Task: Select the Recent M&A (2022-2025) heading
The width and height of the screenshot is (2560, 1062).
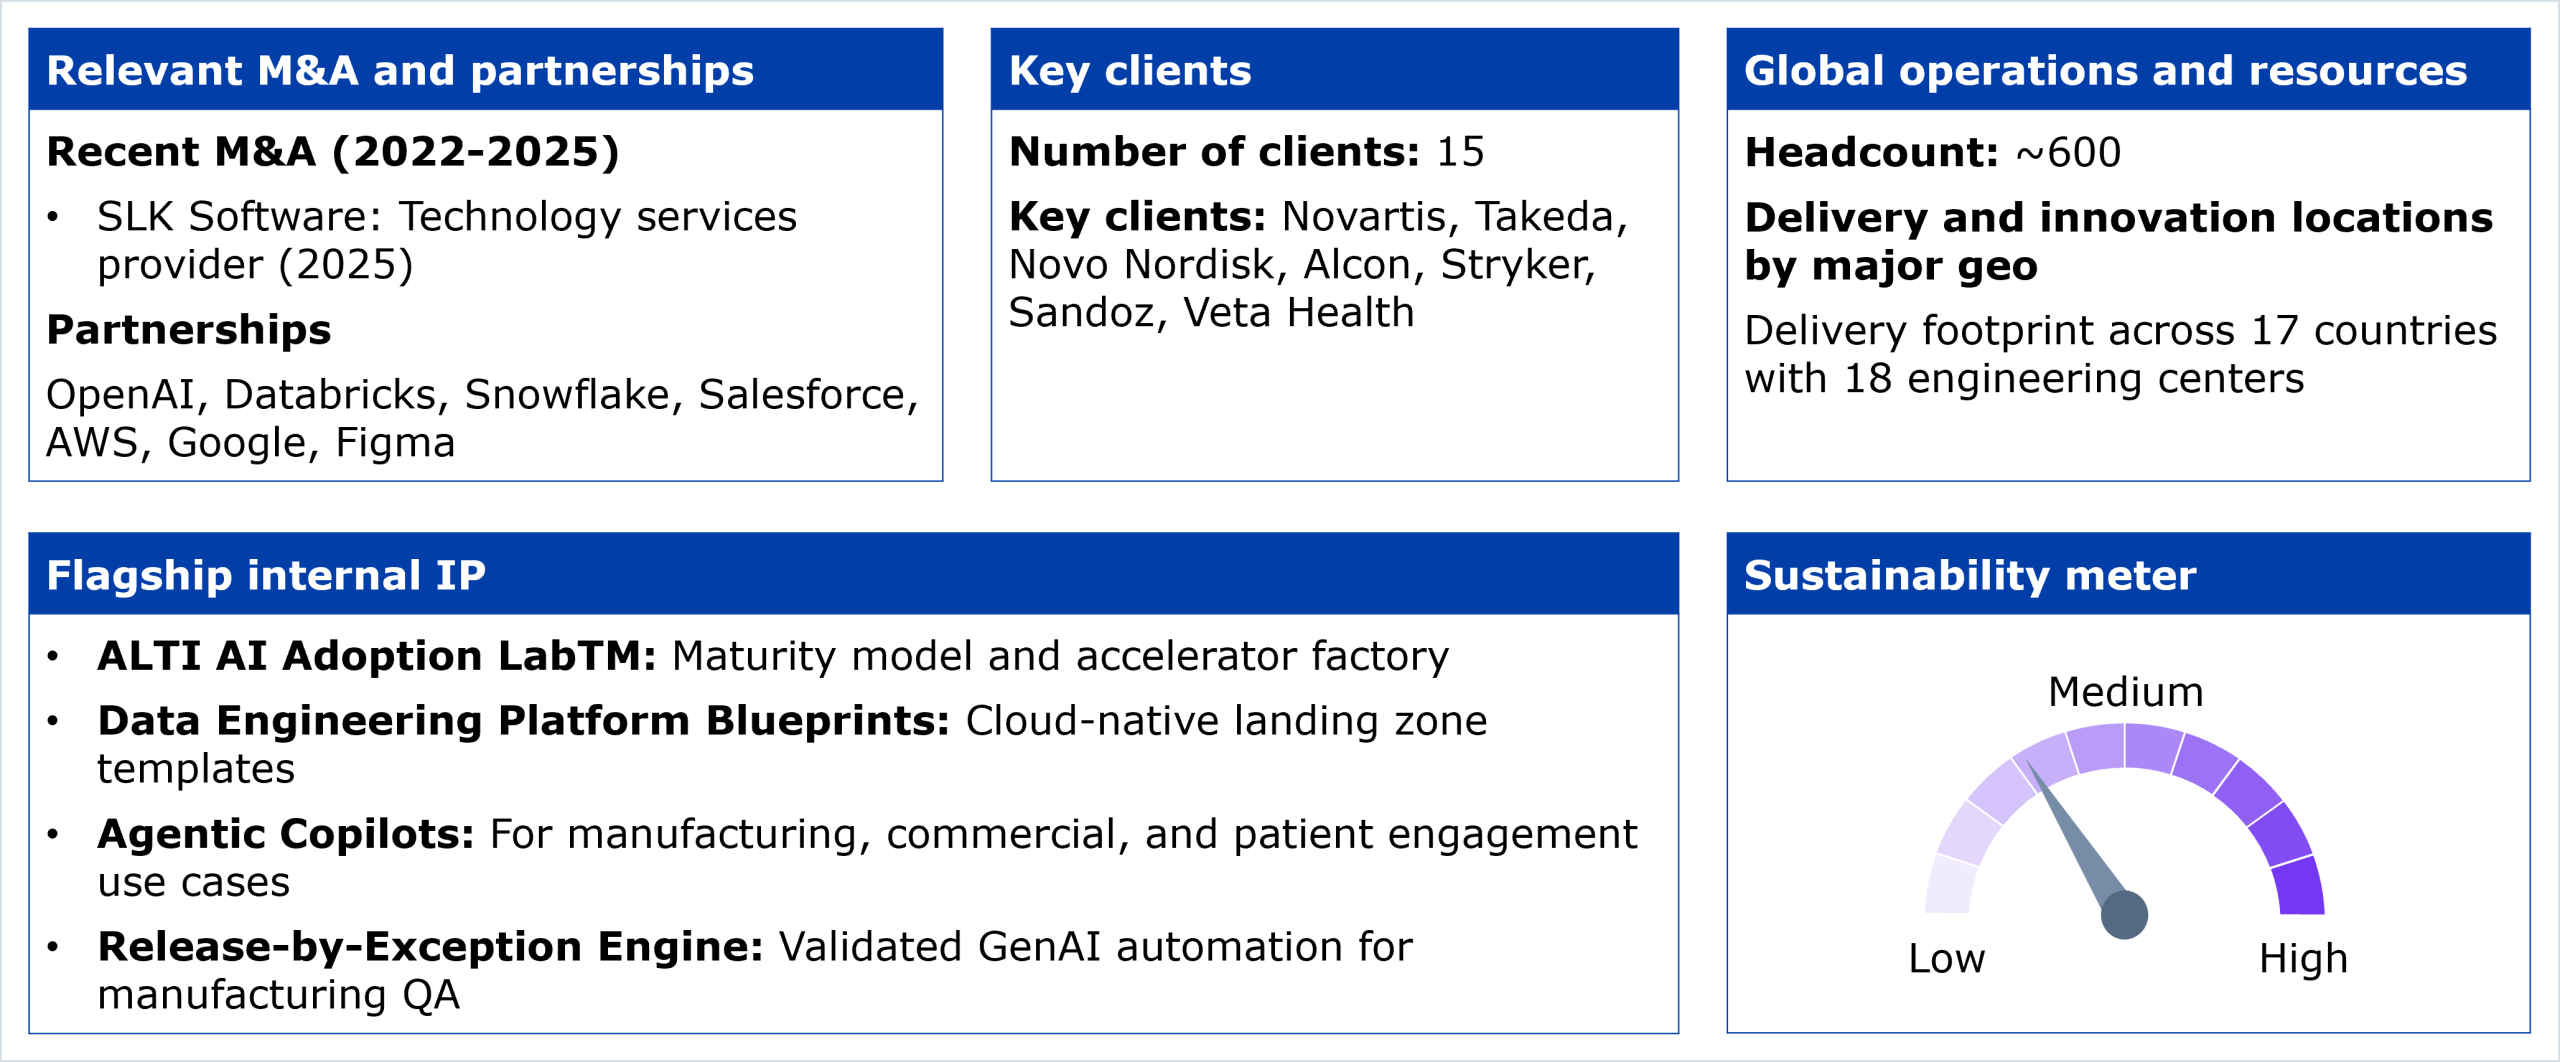Action: [333, 152]
